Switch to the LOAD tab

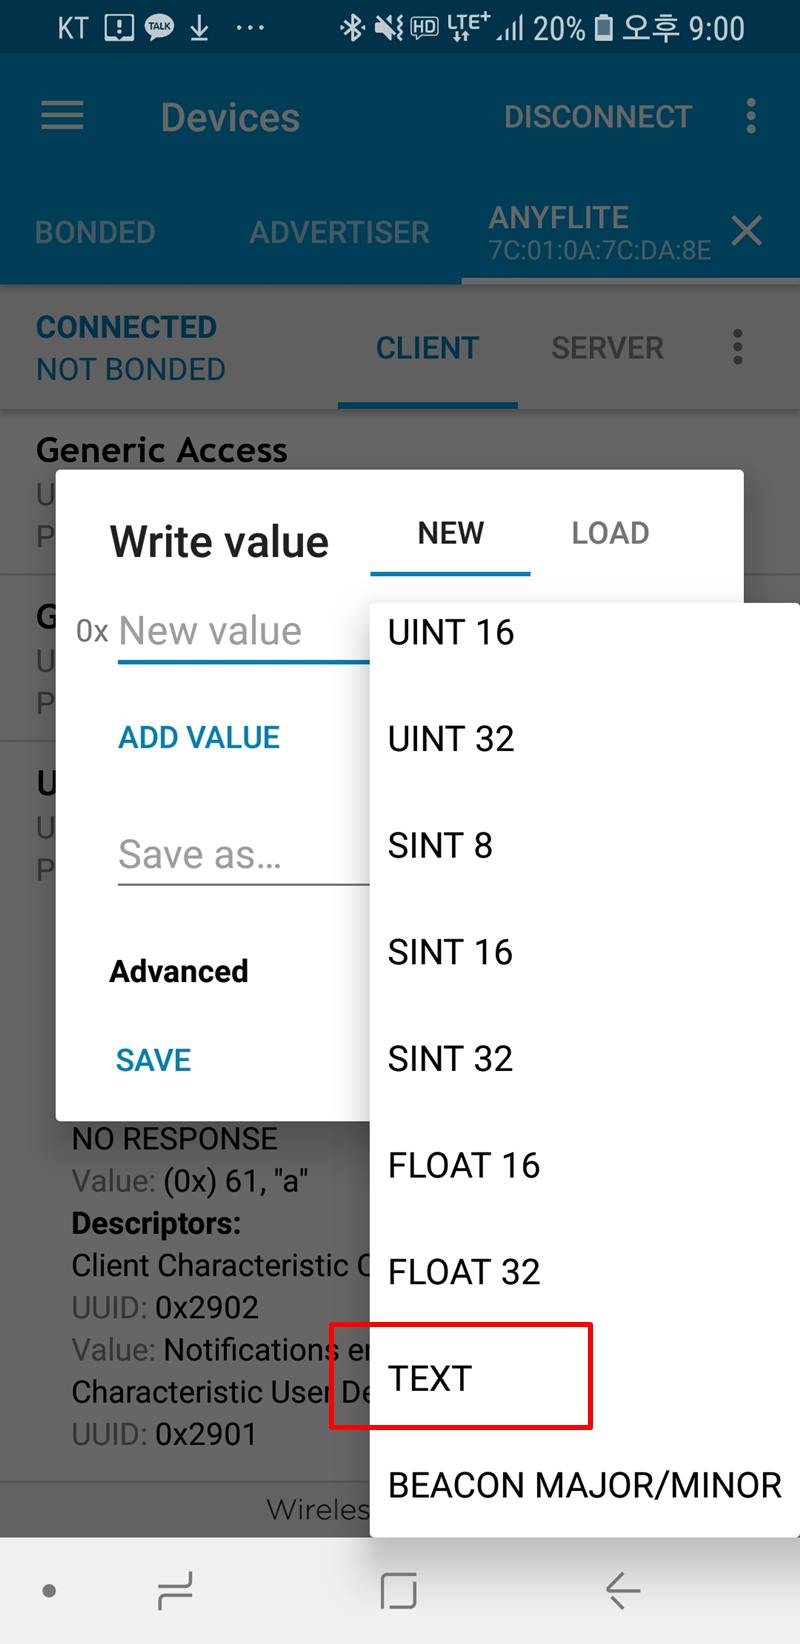coord(610,533)
